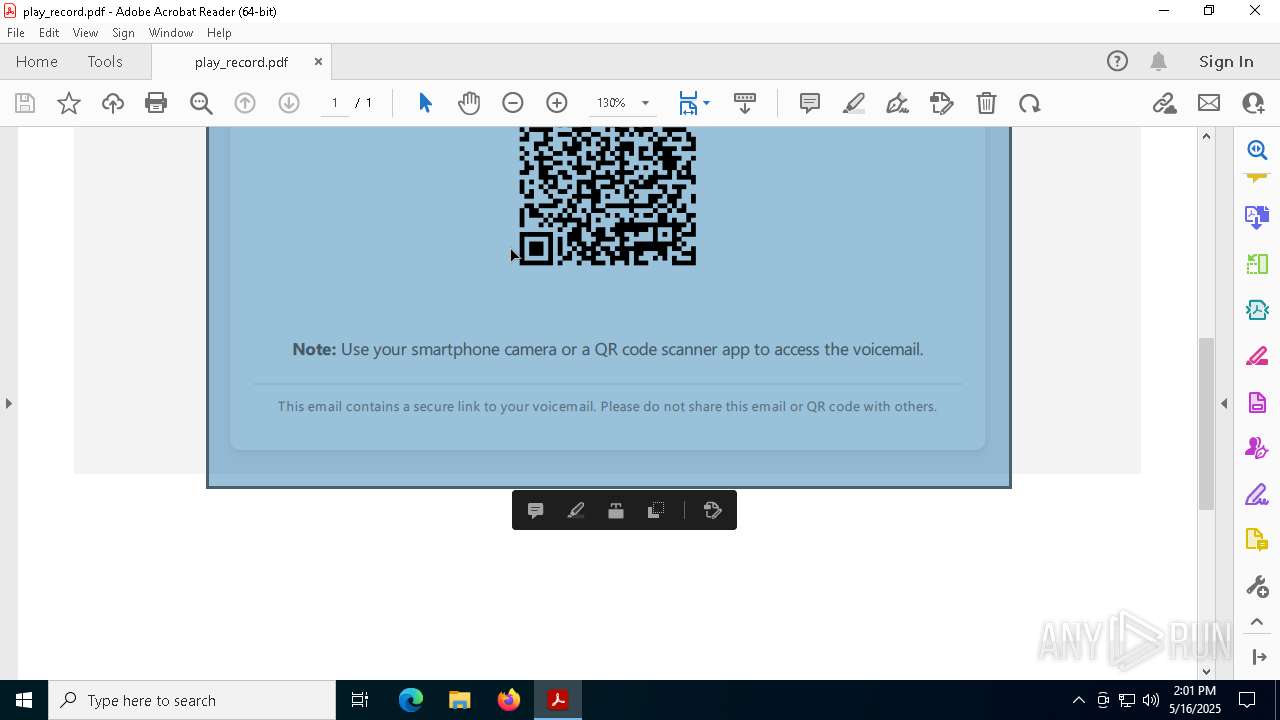This screenshot has height=720, width=1280.
Task: Click the page number input field
Action: [335, 103]
